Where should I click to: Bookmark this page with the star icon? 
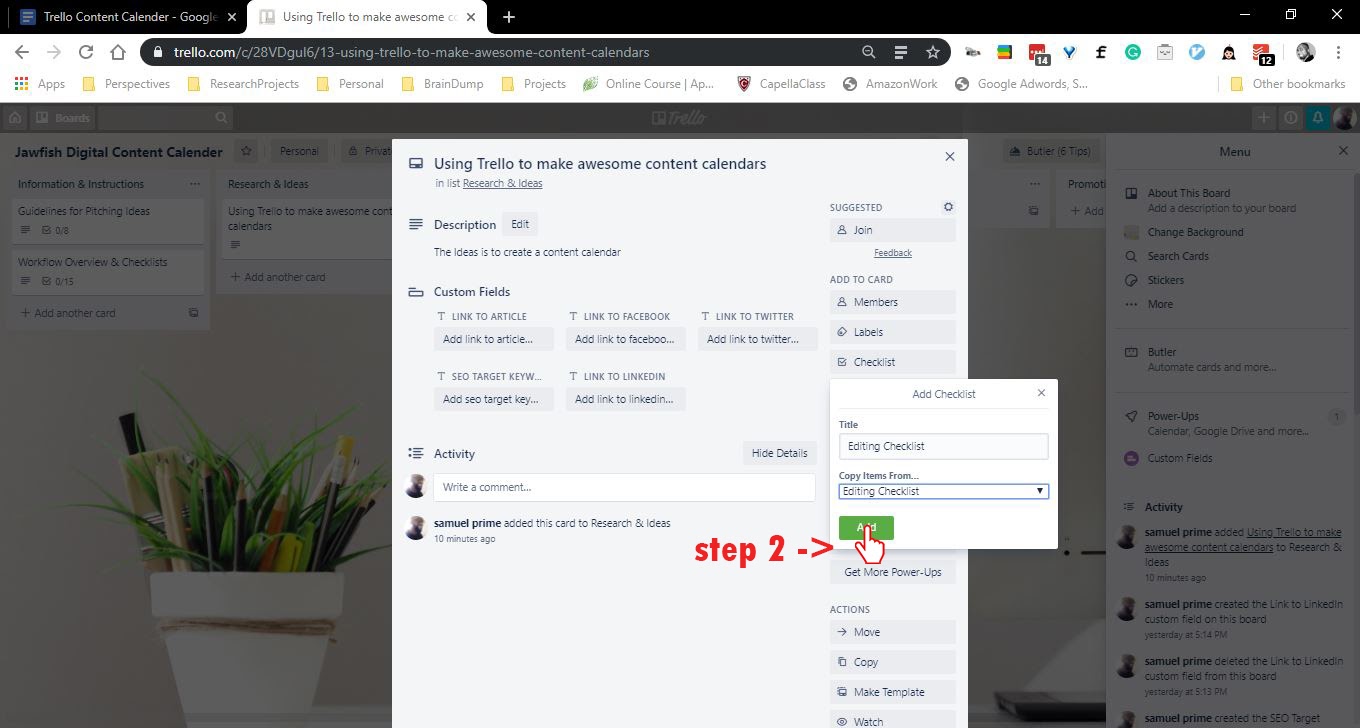(933, 52)
